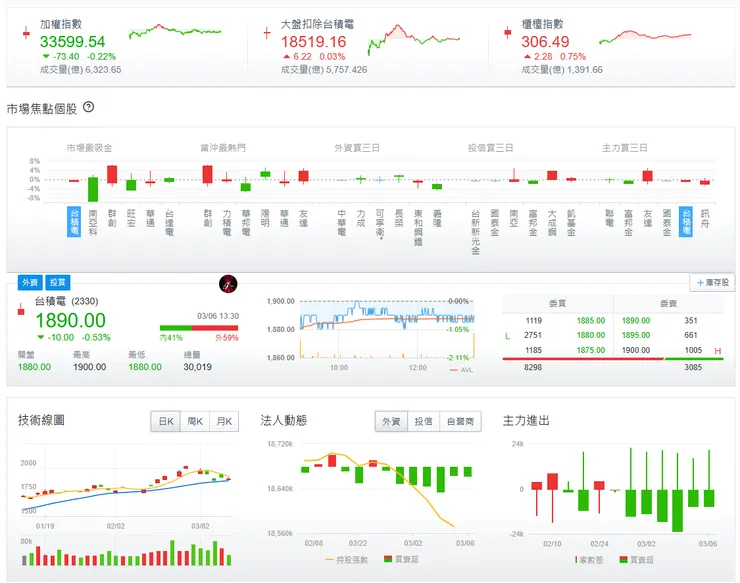The width and height of the screenshot is (740, 583).
Task: Select 南亞 under 投信買三日
Action: point(514,218)
